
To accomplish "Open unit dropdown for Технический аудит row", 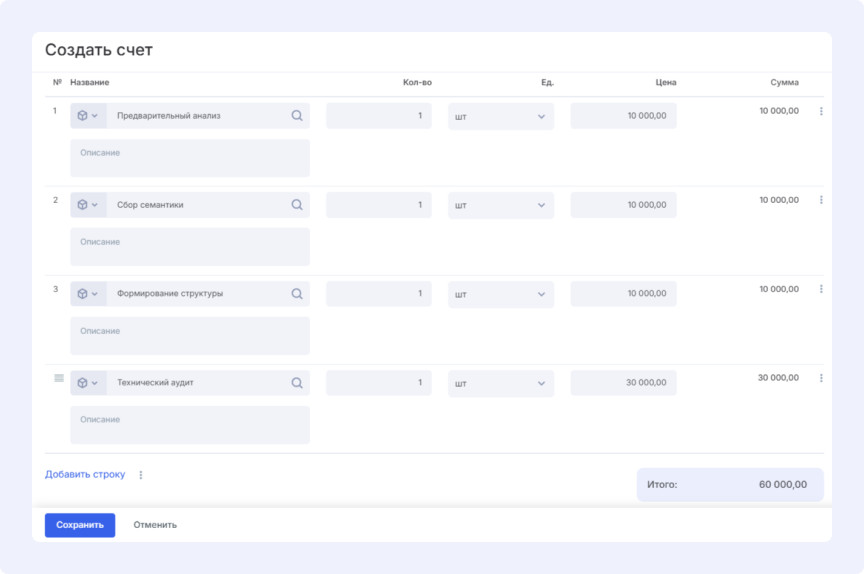I will point(500,383).
